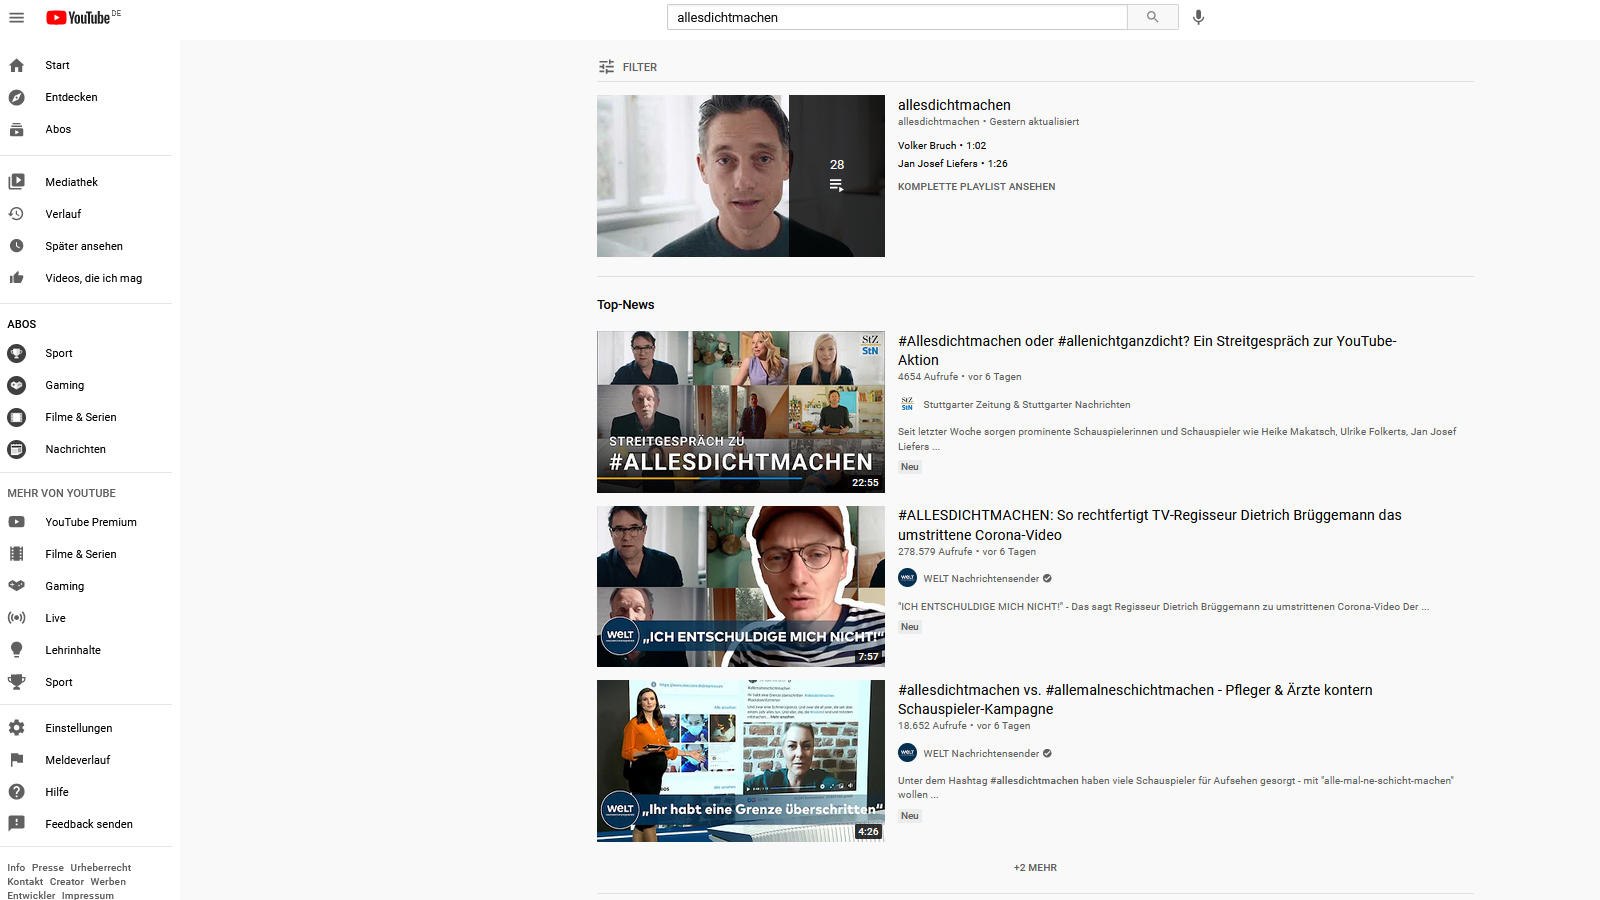Click inside the search field

pos(897,17)
